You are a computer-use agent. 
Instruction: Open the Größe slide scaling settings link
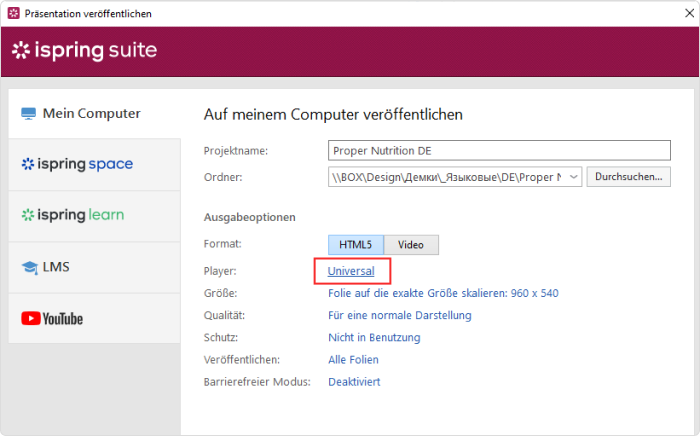tap(443, 293)
